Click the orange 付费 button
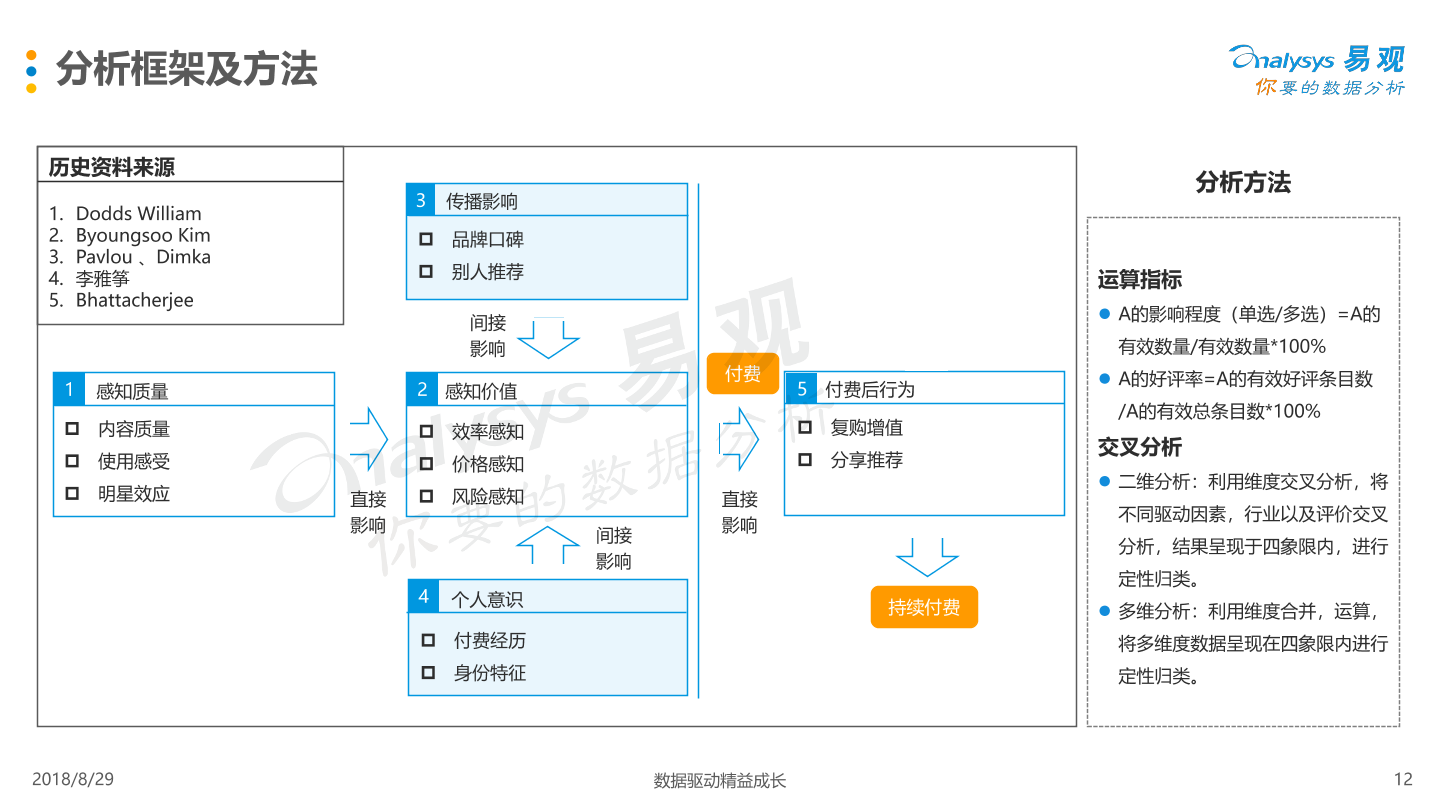 pyautogui.click(x=743, y=374)
